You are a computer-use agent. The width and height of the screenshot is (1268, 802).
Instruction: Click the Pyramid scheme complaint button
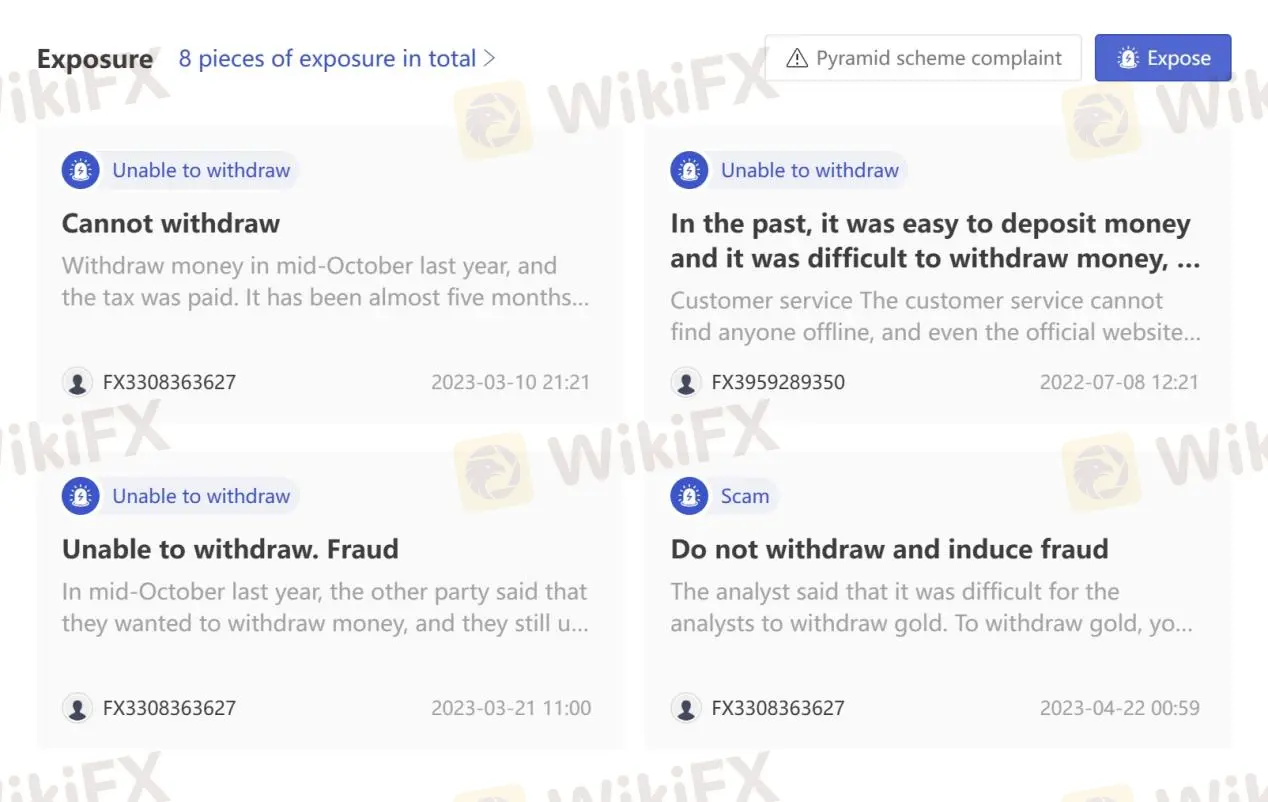(x=922, y=57)
